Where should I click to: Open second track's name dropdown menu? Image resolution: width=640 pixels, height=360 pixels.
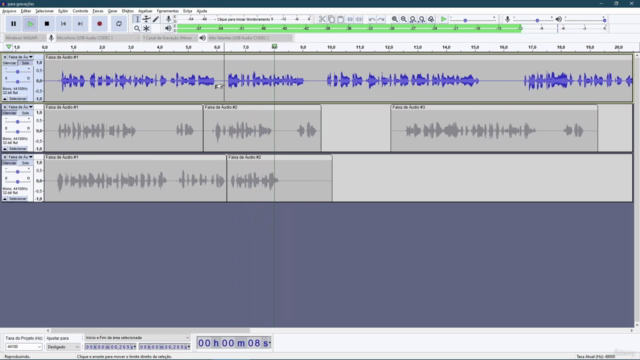(x=20, y=107)
